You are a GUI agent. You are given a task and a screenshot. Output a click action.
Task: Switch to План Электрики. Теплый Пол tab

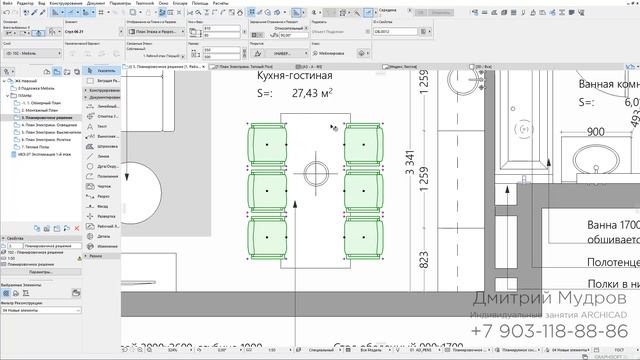tap(244, 67)
